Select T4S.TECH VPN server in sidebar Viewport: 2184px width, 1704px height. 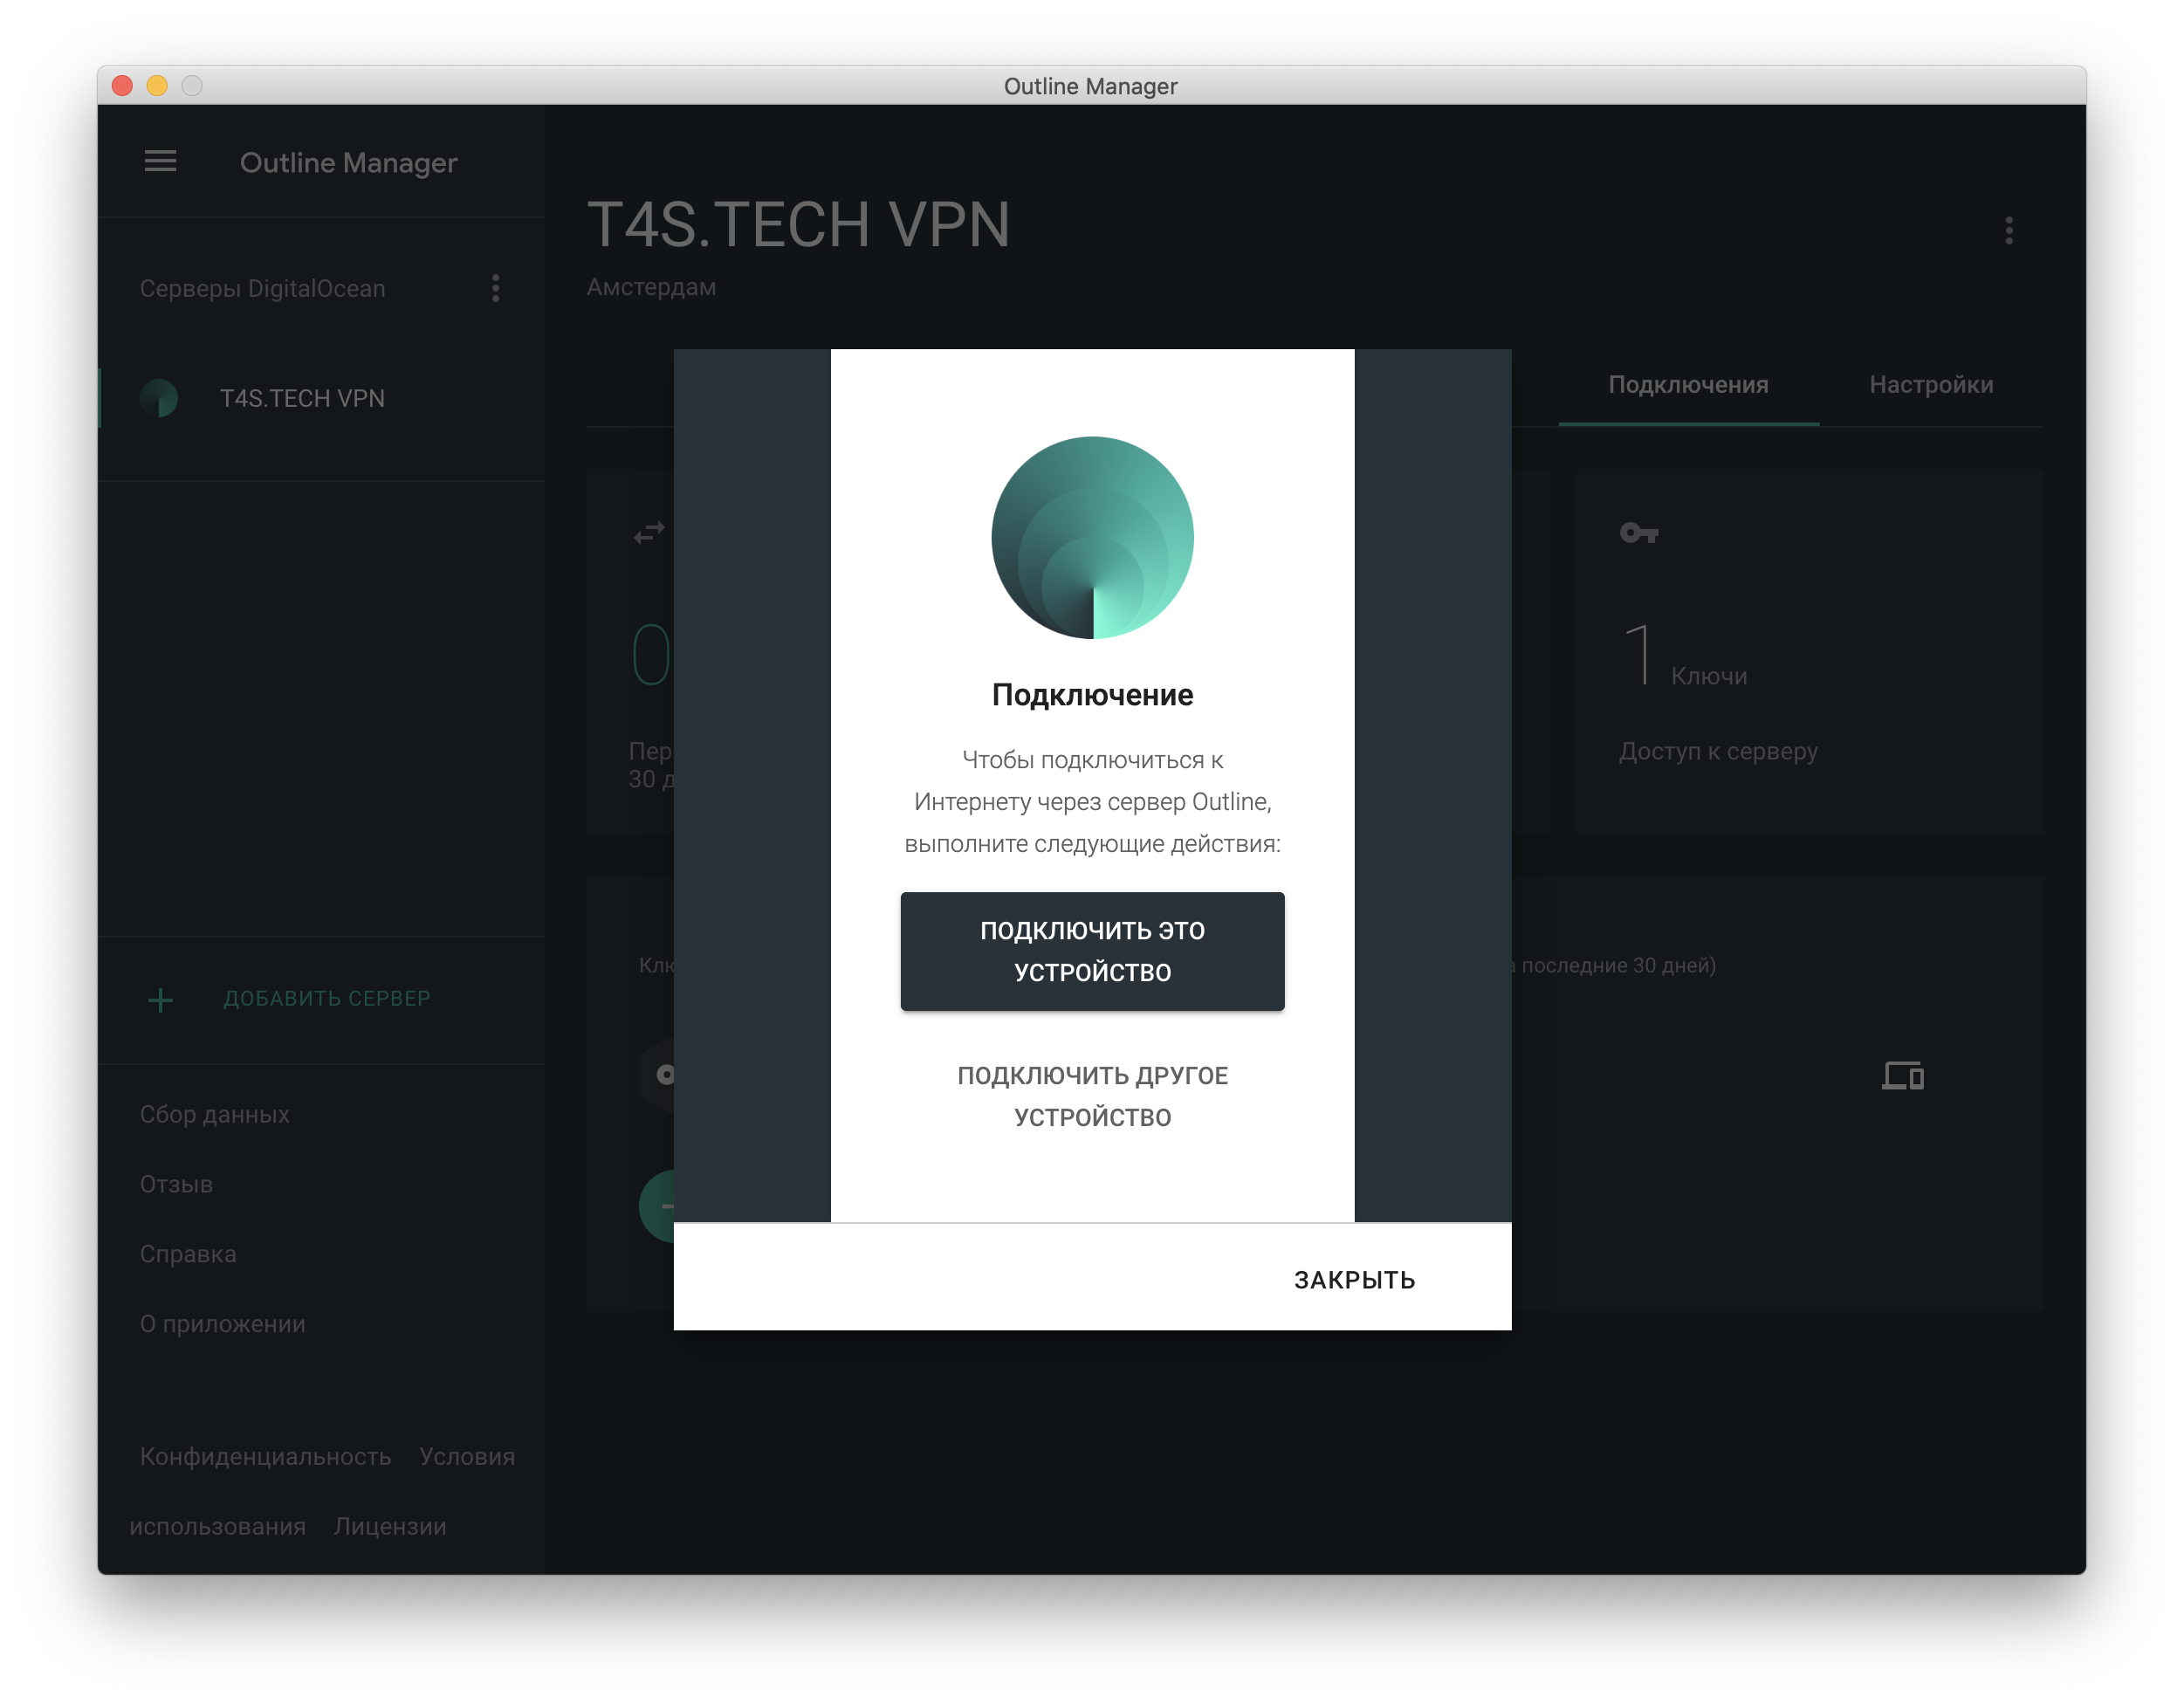(x=321, y=398)
